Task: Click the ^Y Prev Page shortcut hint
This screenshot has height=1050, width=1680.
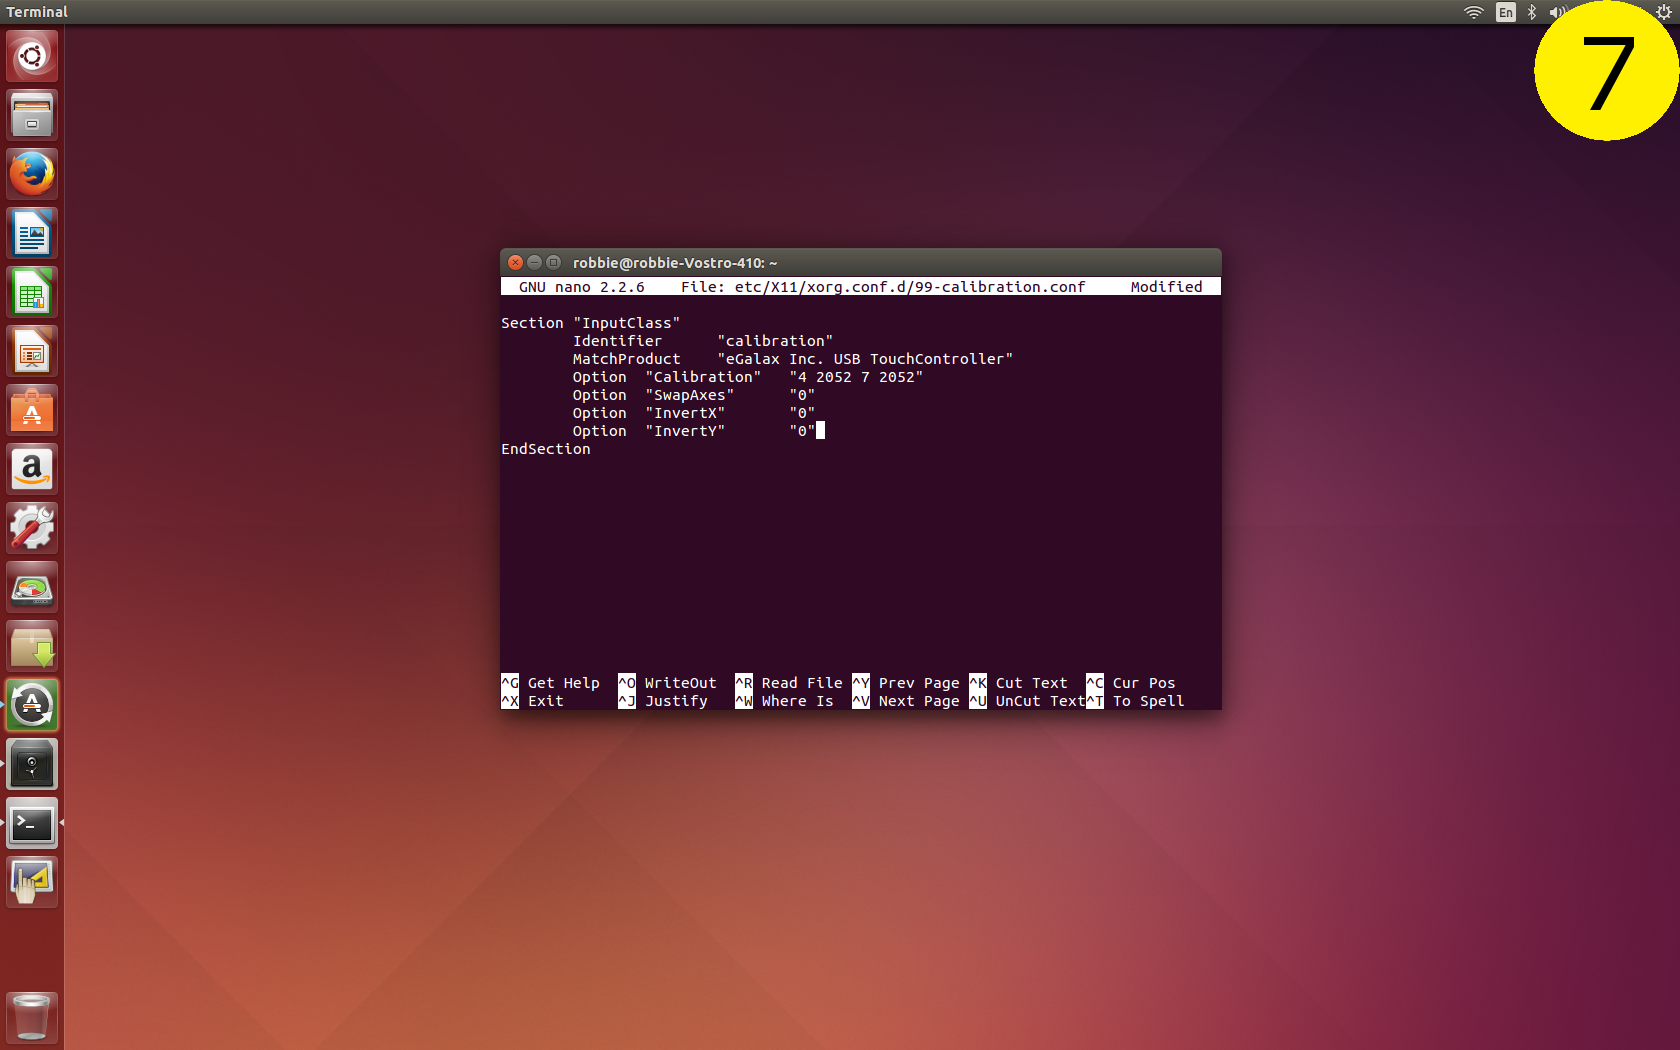Action: pyautogui.click(x=906, y=683)
